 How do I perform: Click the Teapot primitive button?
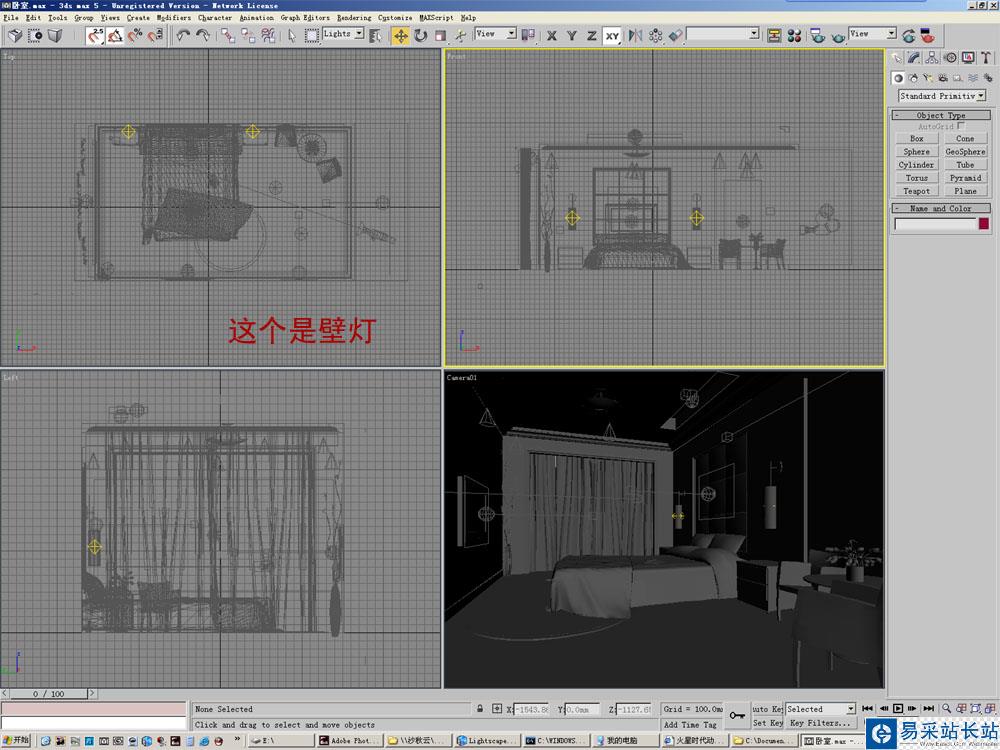pyautogui.click(x=916, y=191)
